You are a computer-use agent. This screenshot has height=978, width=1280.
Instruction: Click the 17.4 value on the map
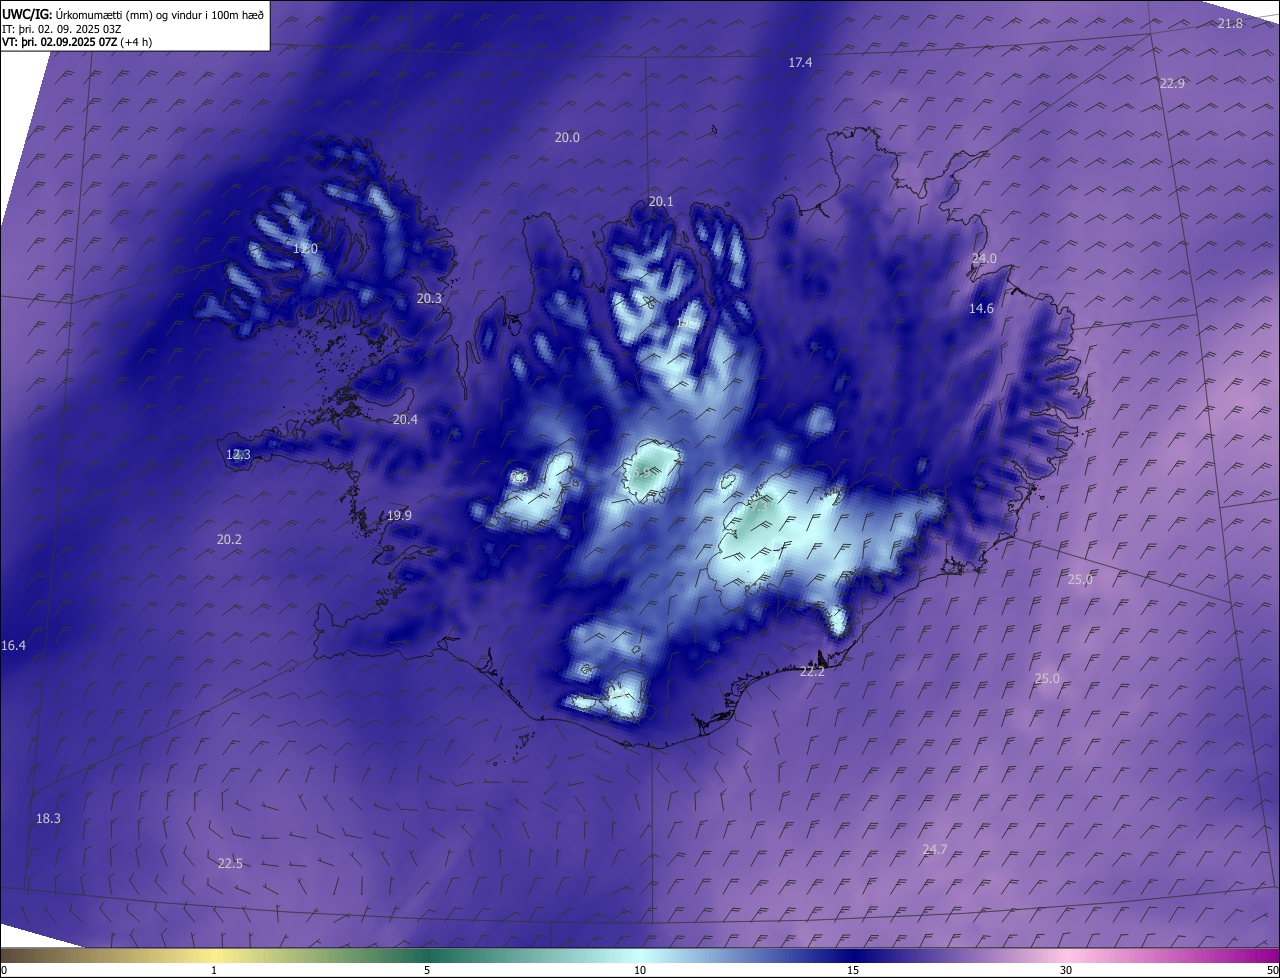[800, 62]
